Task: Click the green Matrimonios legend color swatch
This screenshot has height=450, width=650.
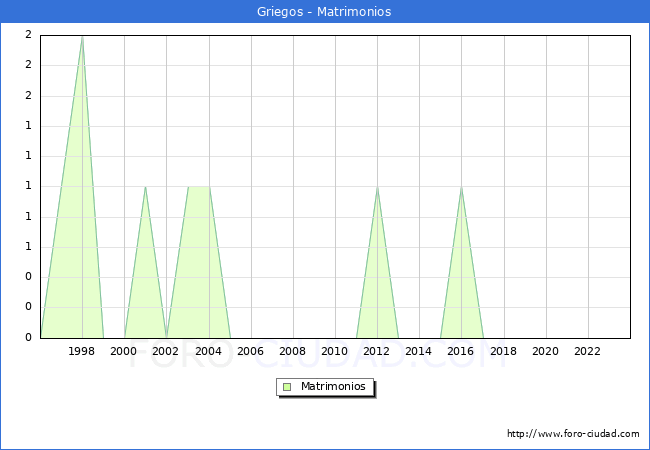Action: [x=287, y=387]
